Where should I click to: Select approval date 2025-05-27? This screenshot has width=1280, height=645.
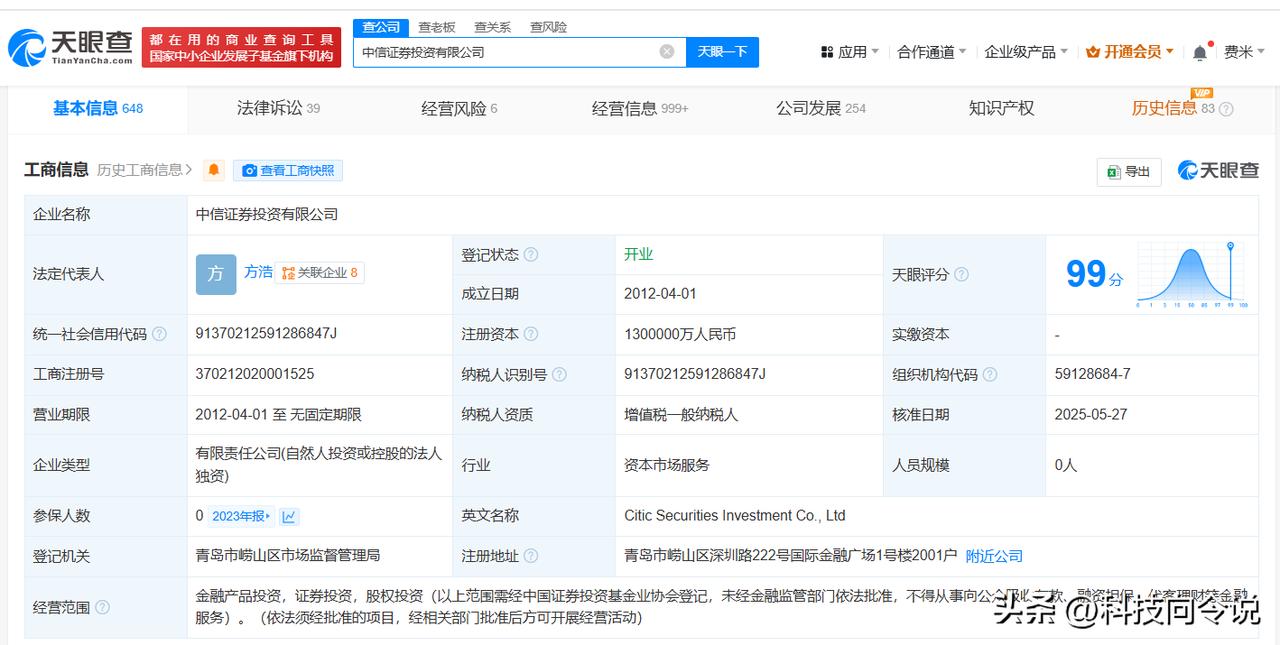(1092, 414)
